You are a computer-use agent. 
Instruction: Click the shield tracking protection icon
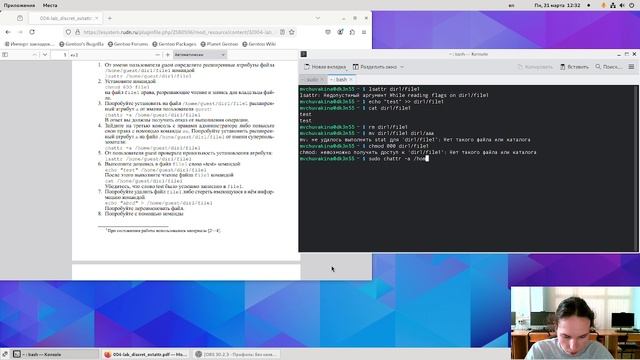[x=68, y=32]
